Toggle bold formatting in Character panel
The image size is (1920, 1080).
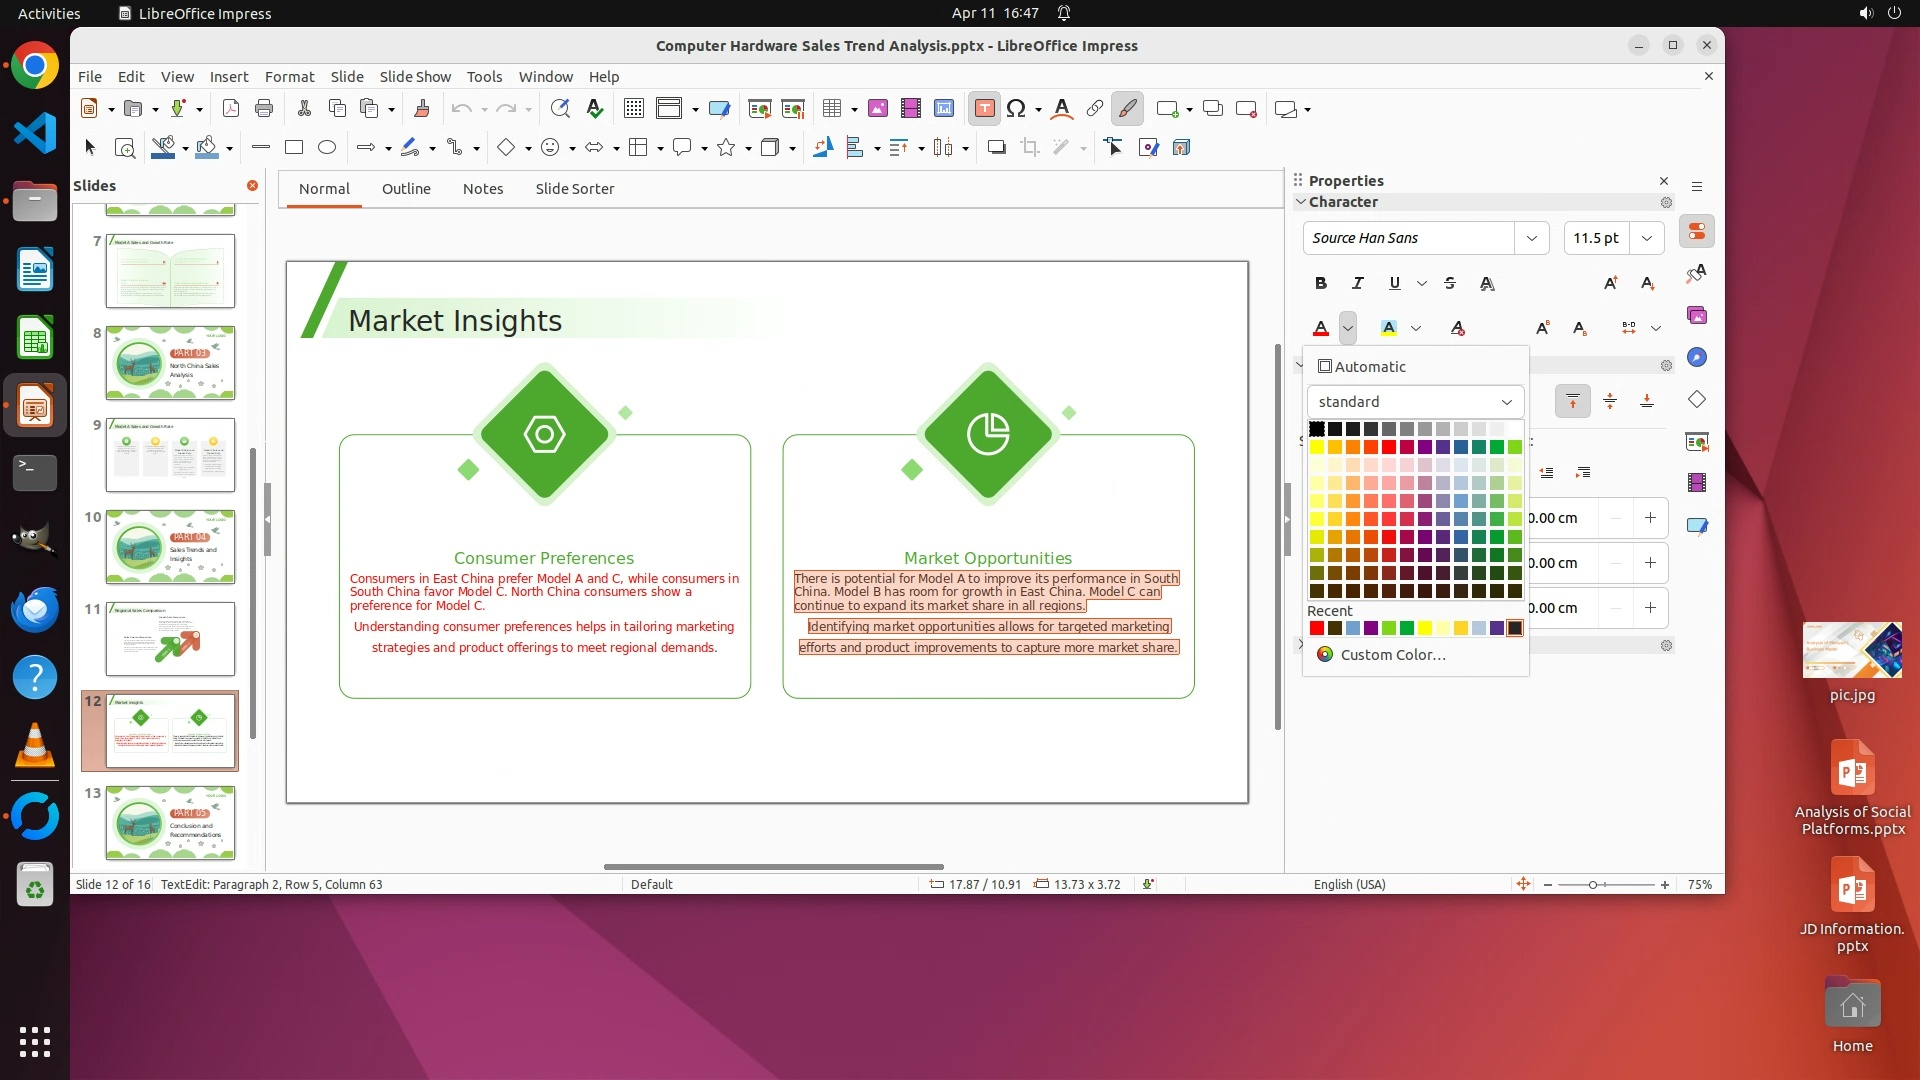tap(1321, 284)
